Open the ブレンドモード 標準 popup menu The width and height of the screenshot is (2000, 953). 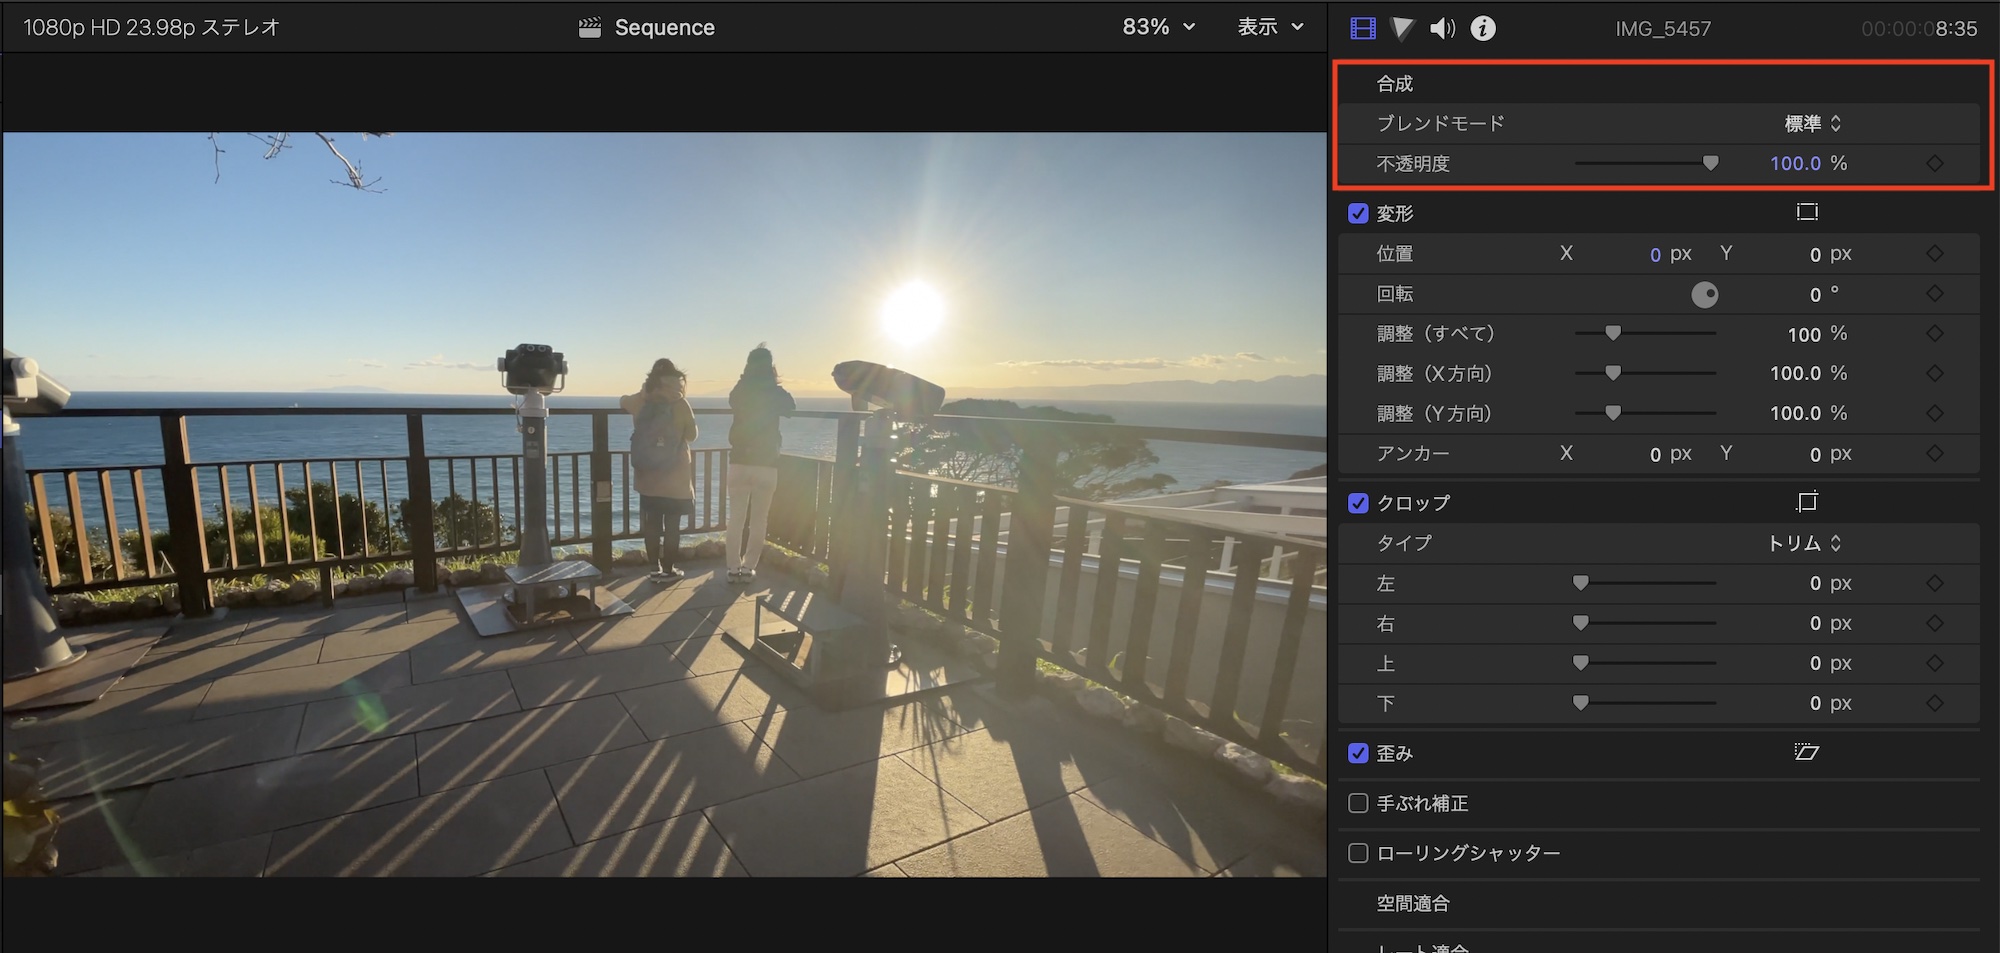coord(1813,123)
